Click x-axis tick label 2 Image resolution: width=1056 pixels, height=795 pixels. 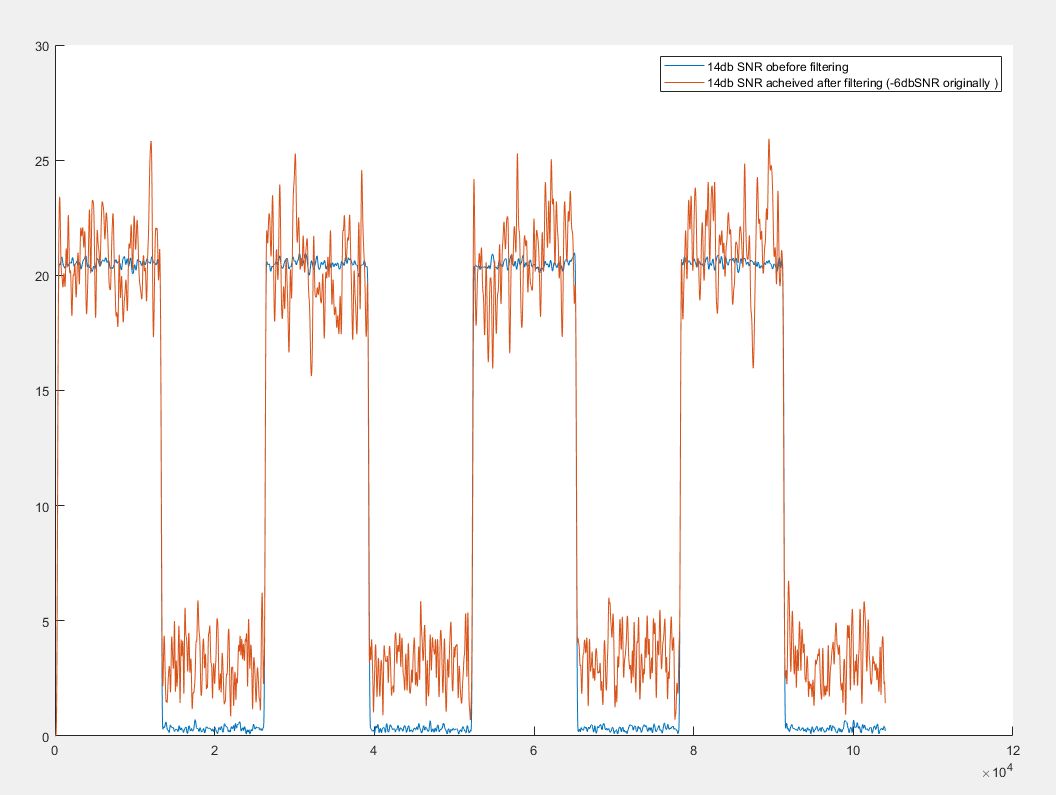[214, 751]
